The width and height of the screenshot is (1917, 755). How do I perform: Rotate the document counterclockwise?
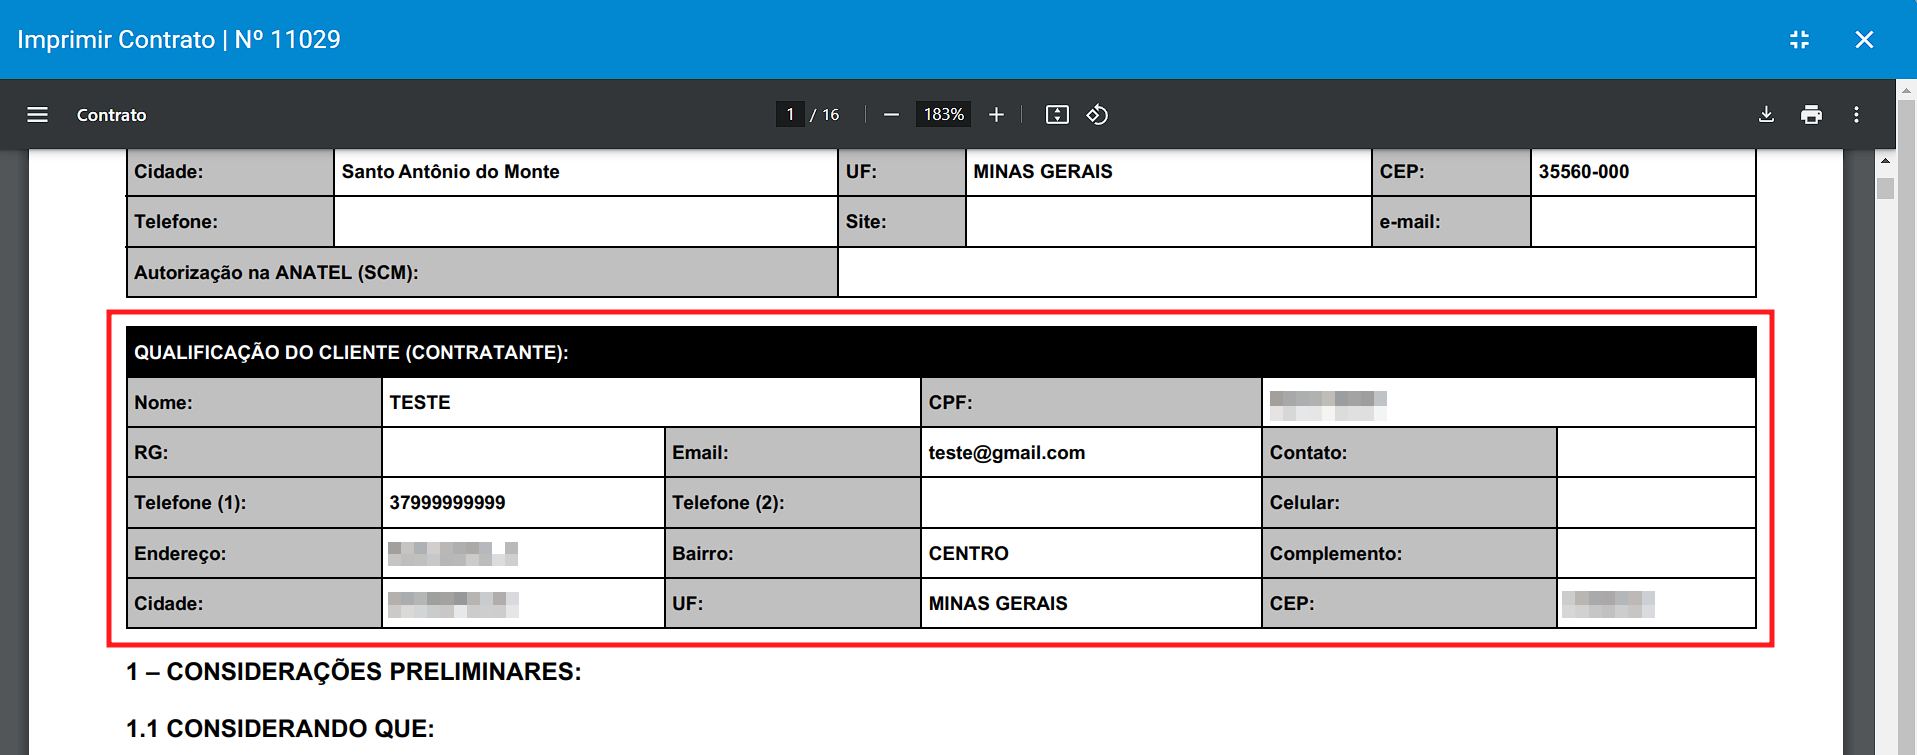click(1097, 115)
